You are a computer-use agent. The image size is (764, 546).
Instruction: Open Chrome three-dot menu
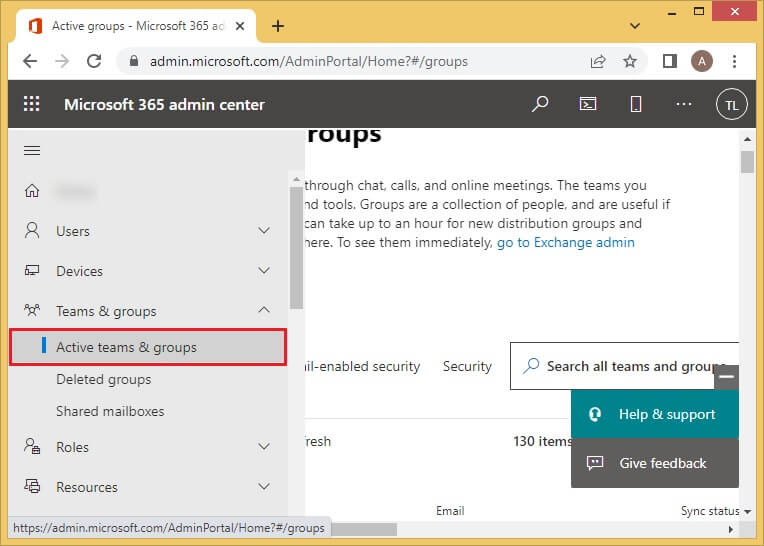click(734, 61)
